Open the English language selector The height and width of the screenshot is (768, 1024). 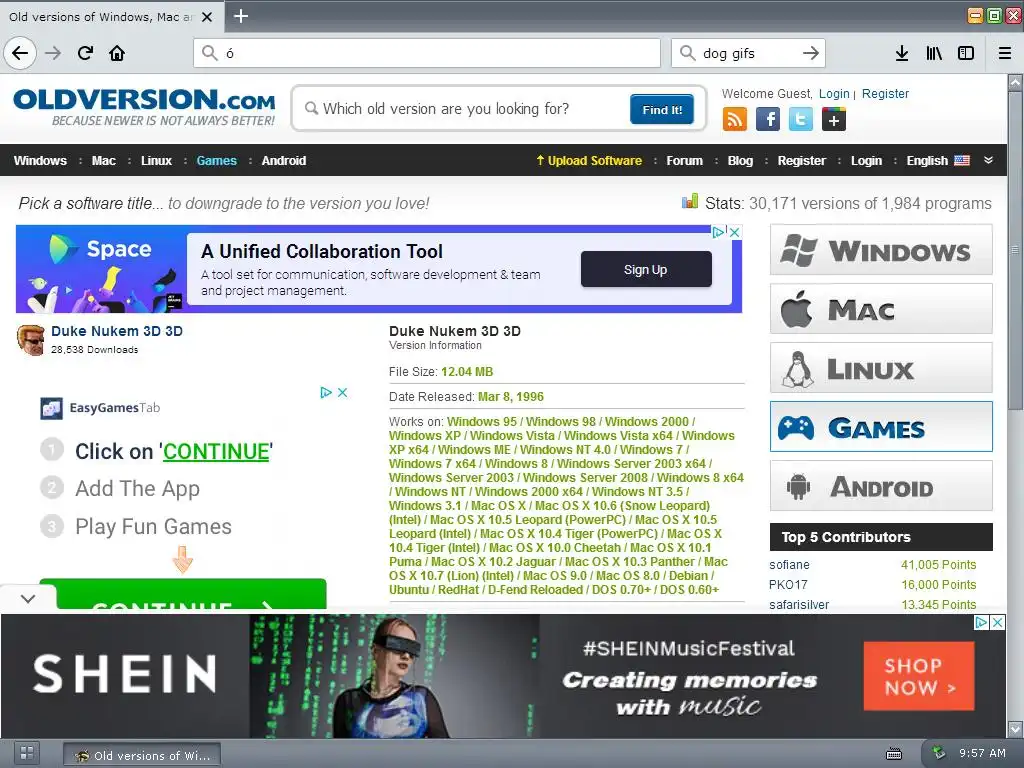pyautogui.click(x=938, y=161)
